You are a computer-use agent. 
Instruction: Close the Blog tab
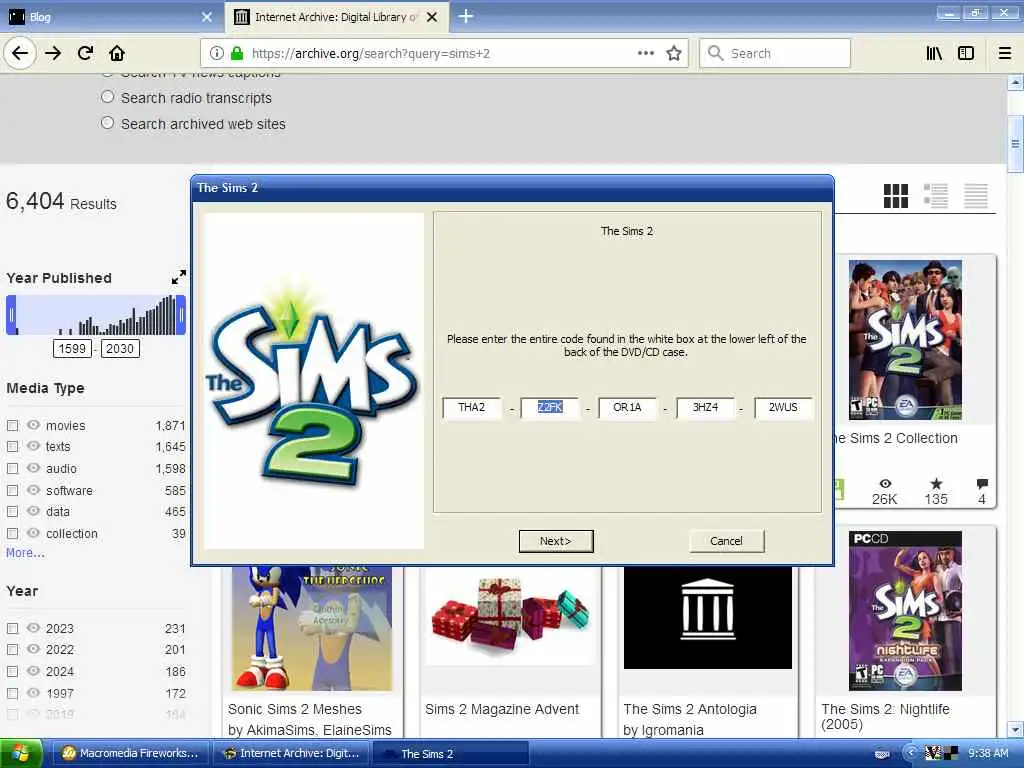[x=207, y=17]
